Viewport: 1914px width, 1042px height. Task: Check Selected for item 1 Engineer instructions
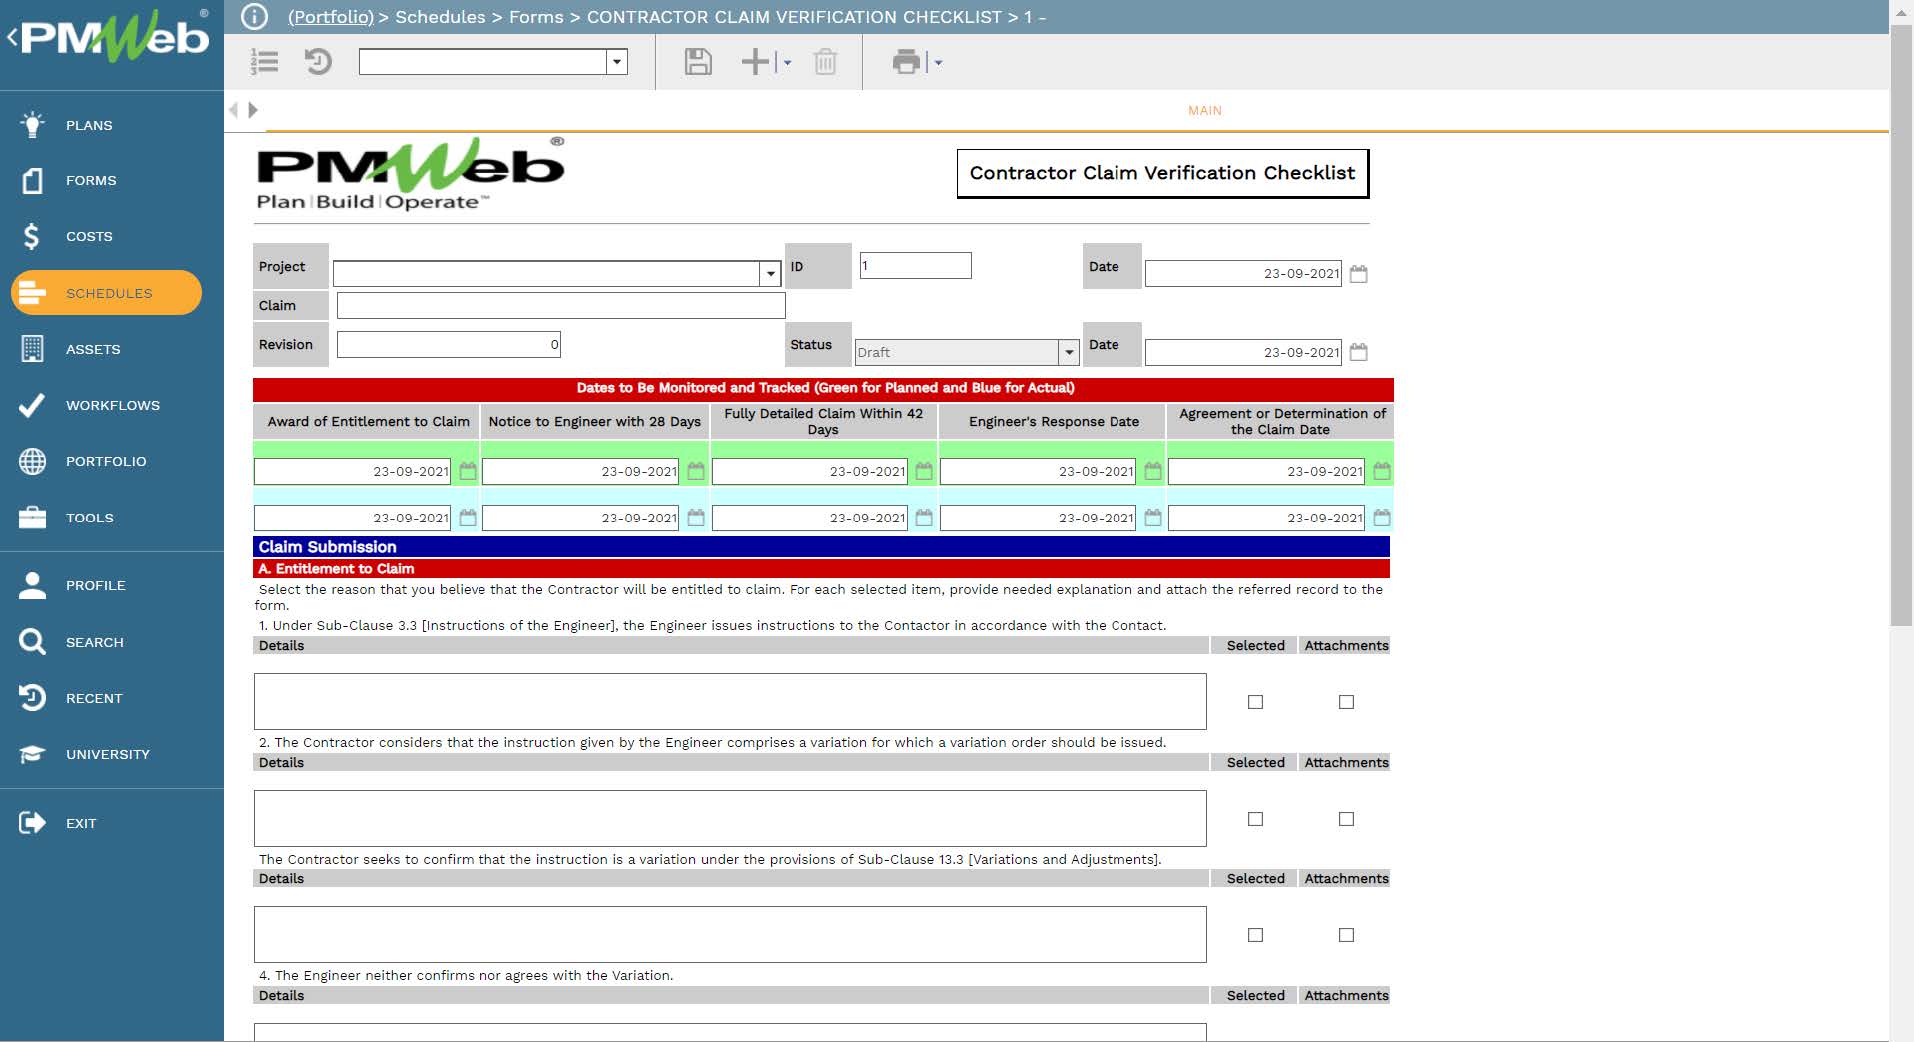click(x=1255, y=702)
